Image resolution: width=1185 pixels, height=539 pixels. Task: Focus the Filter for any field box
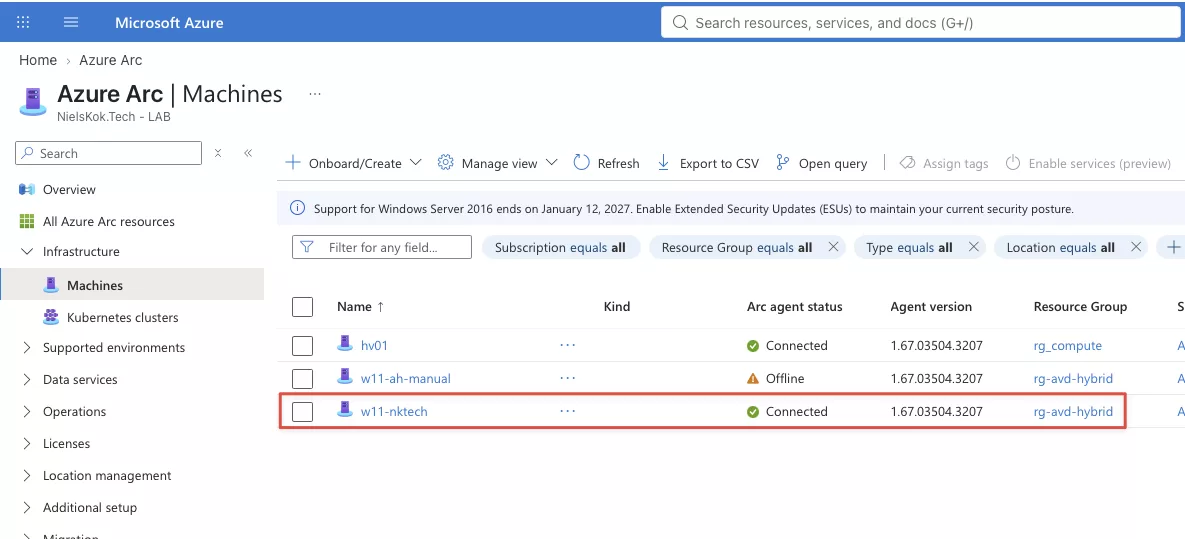382,247
